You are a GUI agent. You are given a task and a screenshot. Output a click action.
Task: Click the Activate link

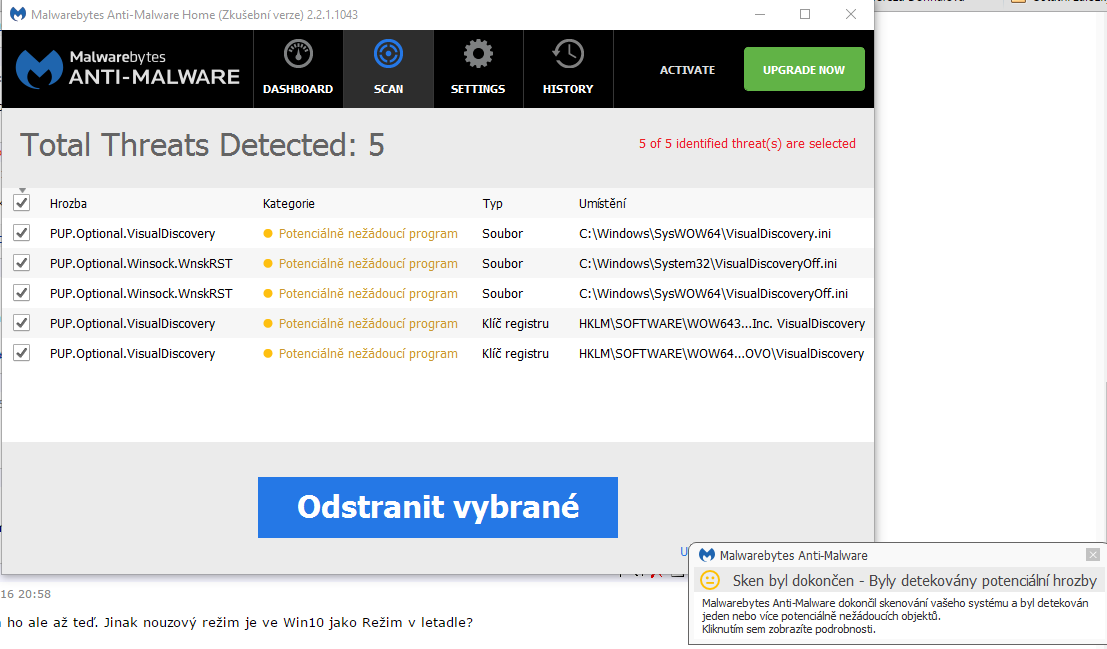pos(687,70)
